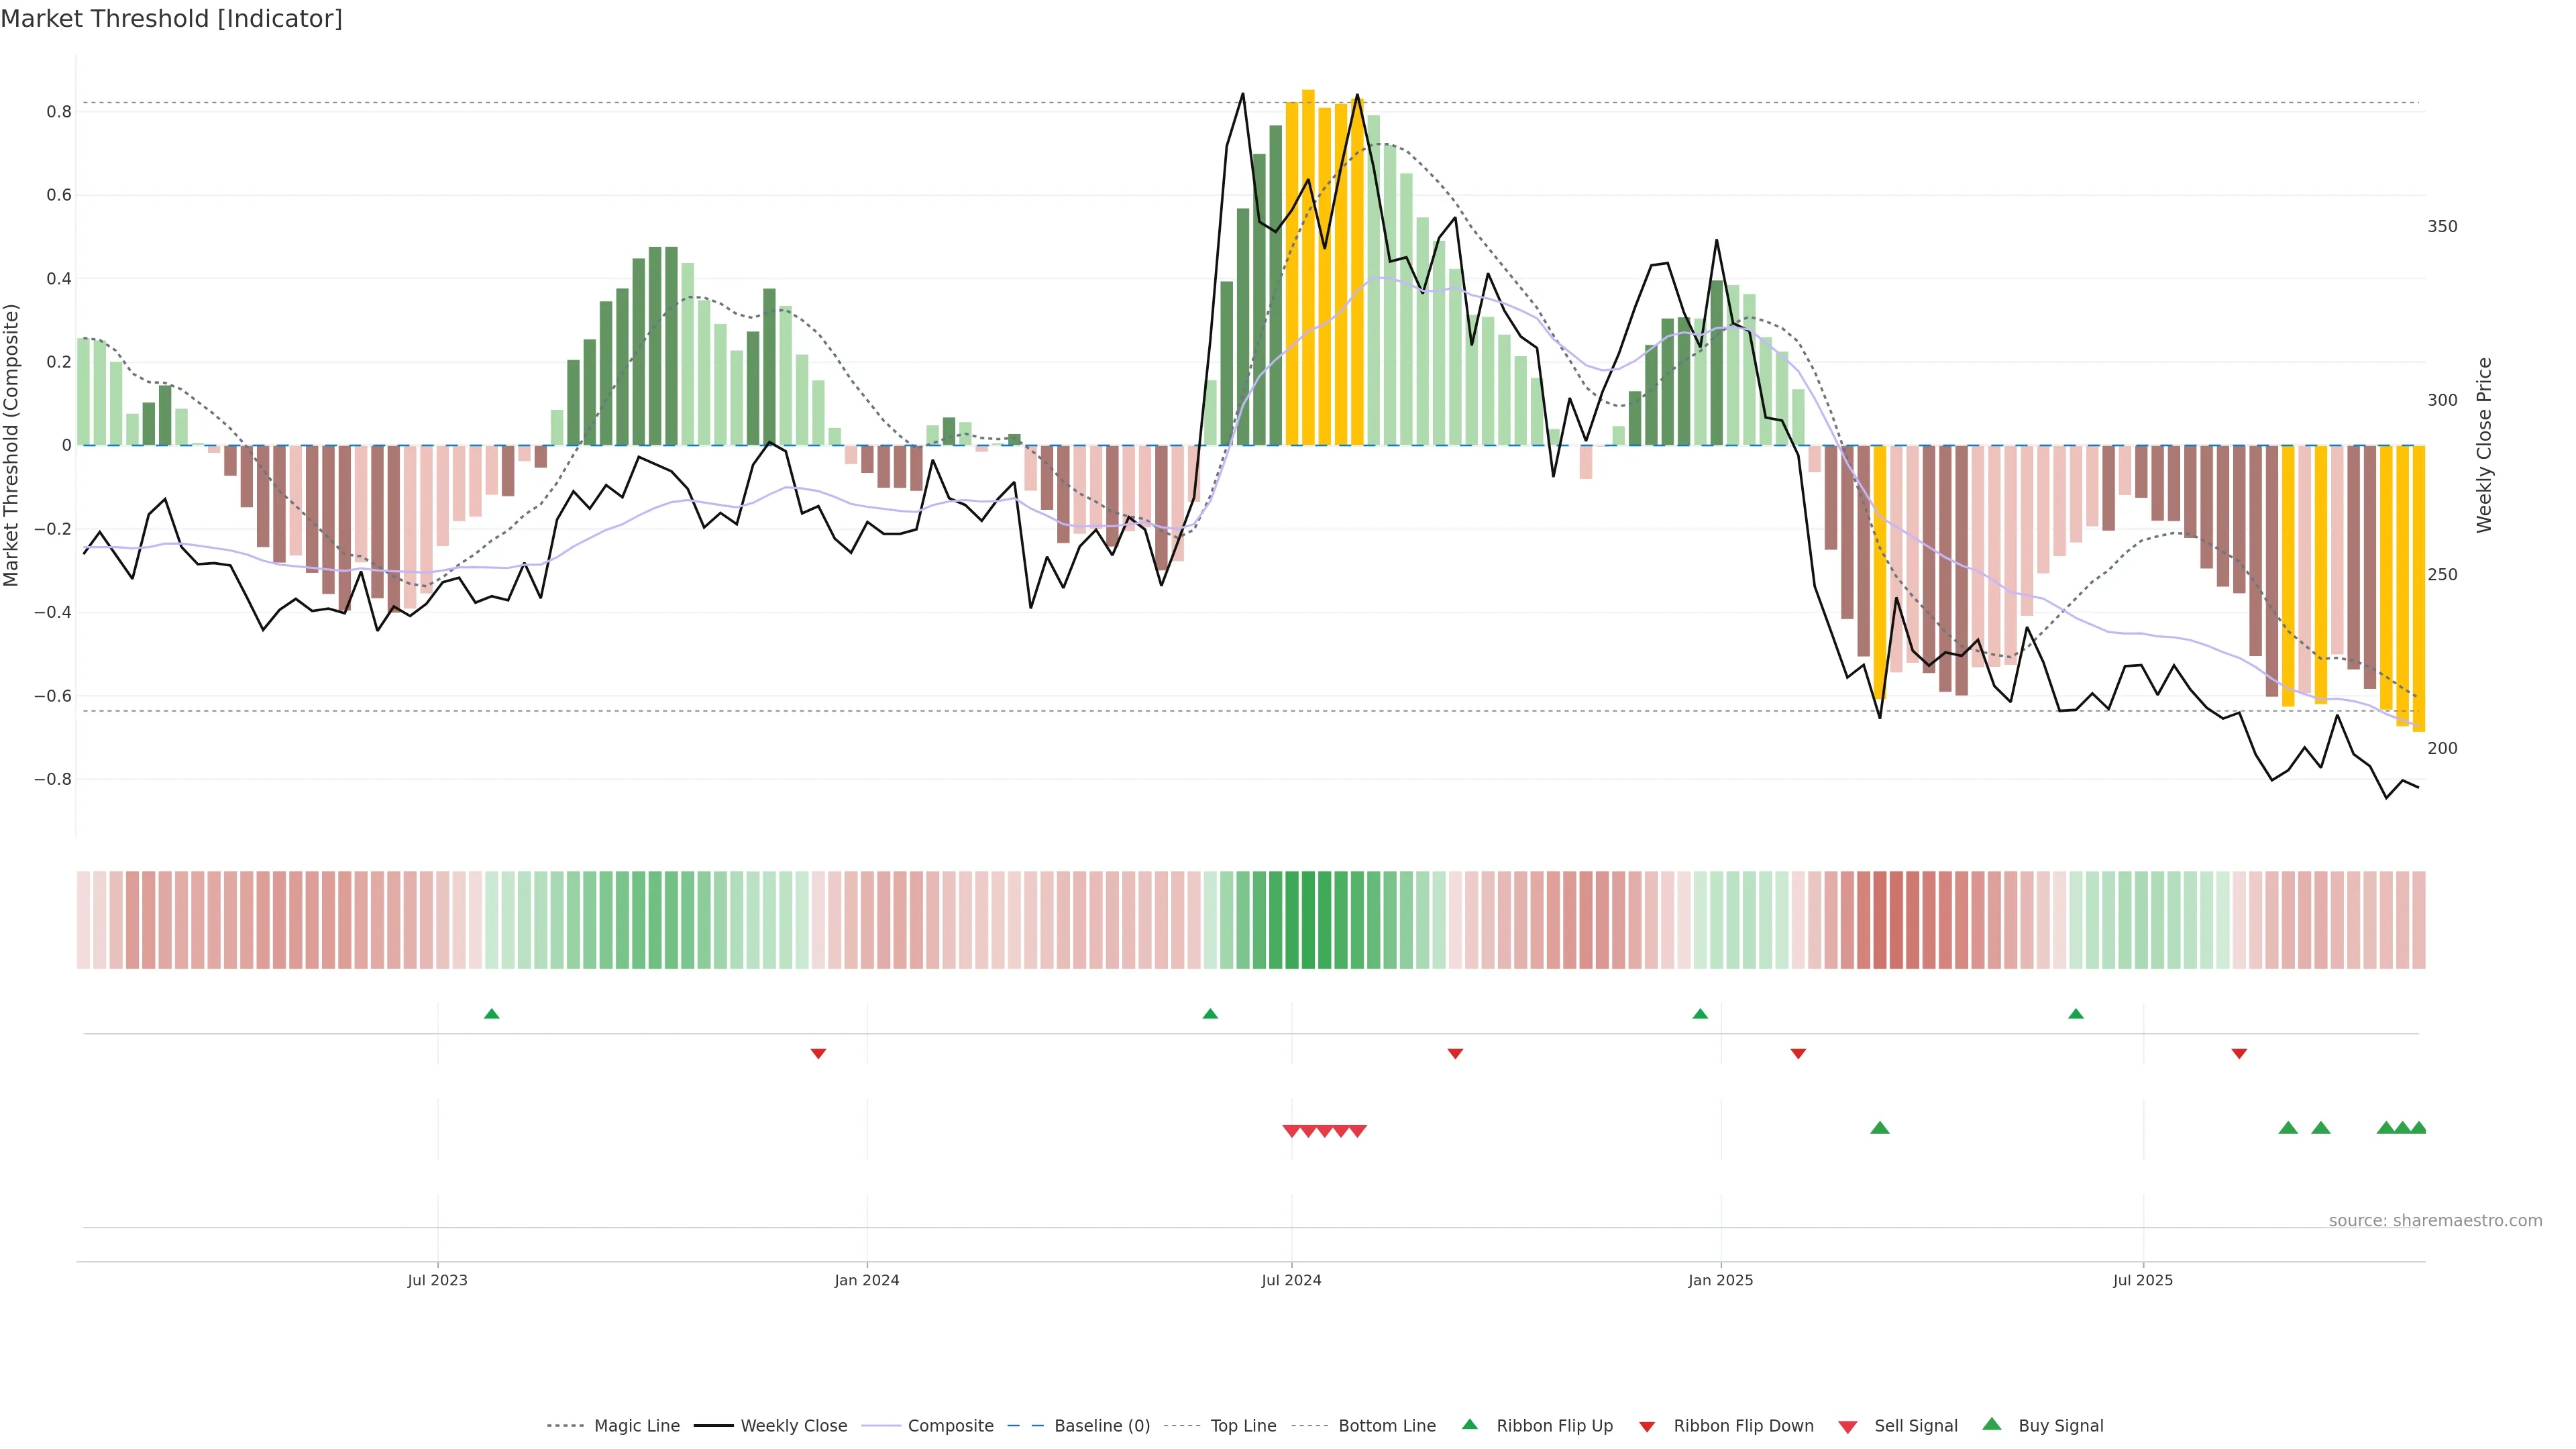Click the Ribbon Flip Down legend triangle icon

click(1646, 1427)
